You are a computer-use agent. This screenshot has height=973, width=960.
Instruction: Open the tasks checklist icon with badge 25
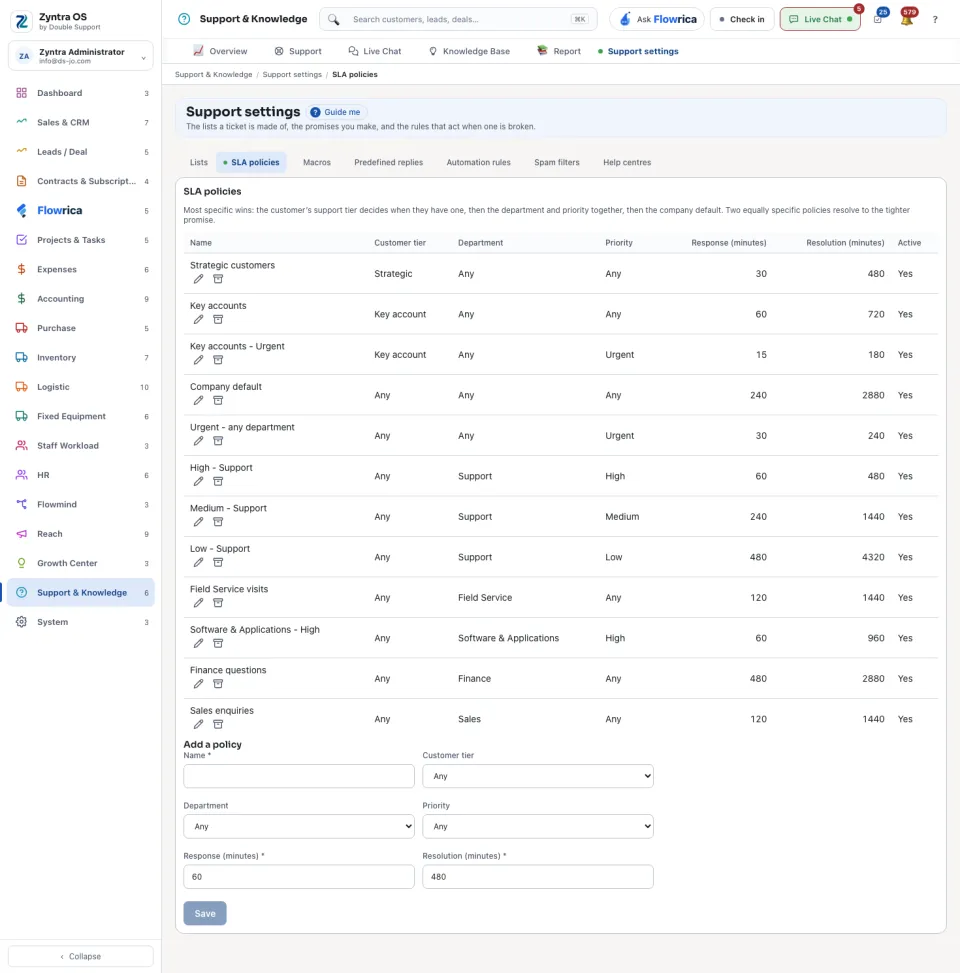[x=878, y=19]
